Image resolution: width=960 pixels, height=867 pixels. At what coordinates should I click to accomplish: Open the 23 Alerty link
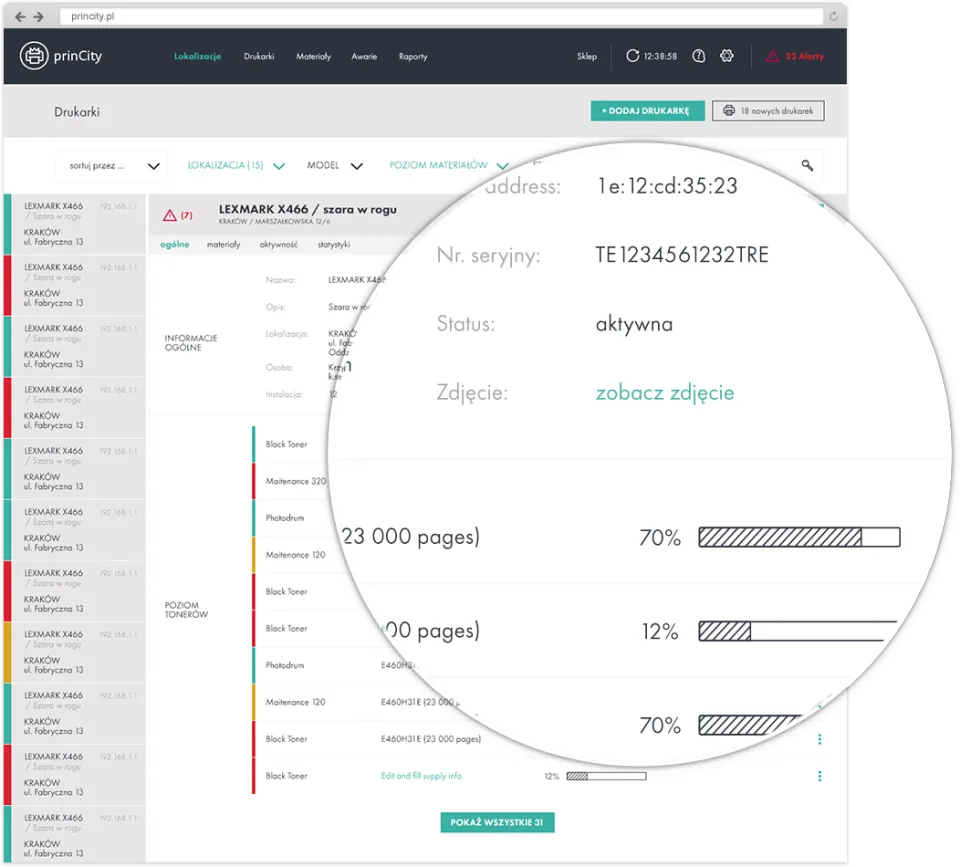pos(804,56)
